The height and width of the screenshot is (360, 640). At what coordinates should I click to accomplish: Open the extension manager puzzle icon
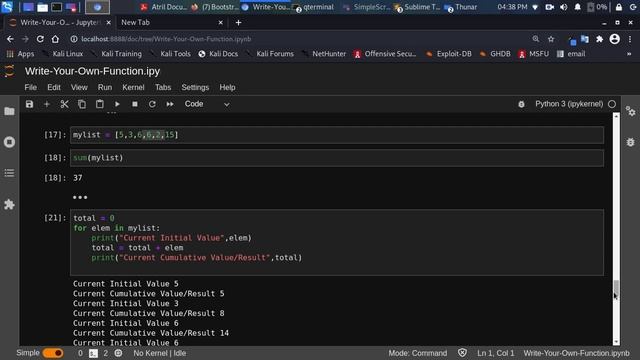click(9, 204)
